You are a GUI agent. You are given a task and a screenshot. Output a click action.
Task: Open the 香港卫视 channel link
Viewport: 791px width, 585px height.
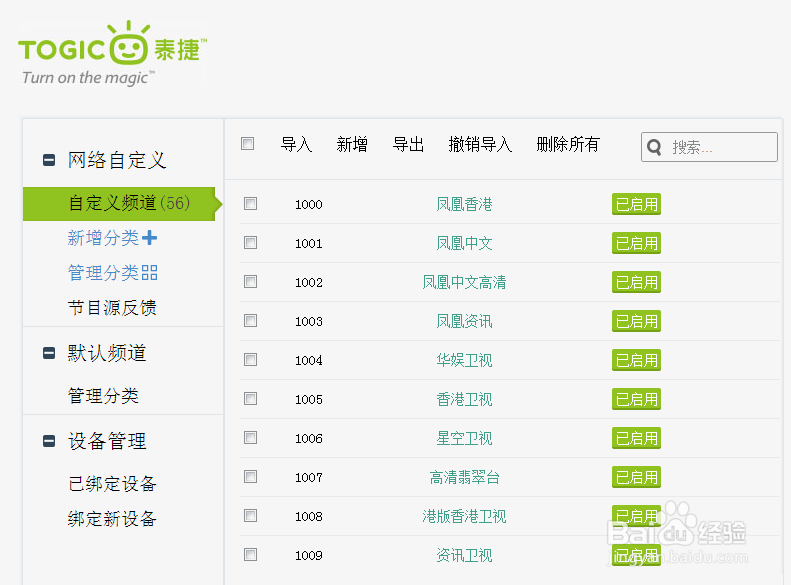[x=464, y=399]
